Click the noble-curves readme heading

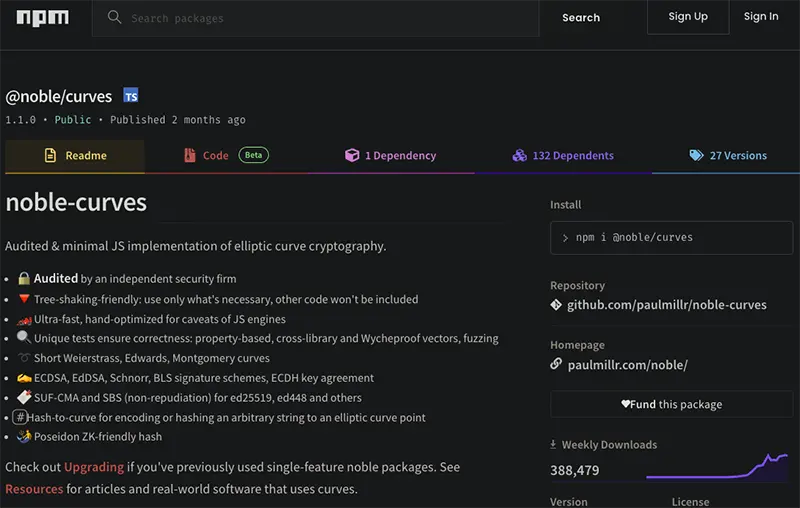pyautogui.click(x=76, y=202)
